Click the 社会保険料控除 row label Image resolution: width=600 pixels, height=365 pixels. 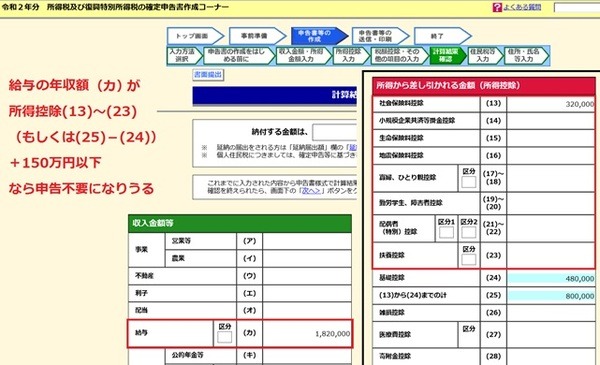tap(401, 103)
